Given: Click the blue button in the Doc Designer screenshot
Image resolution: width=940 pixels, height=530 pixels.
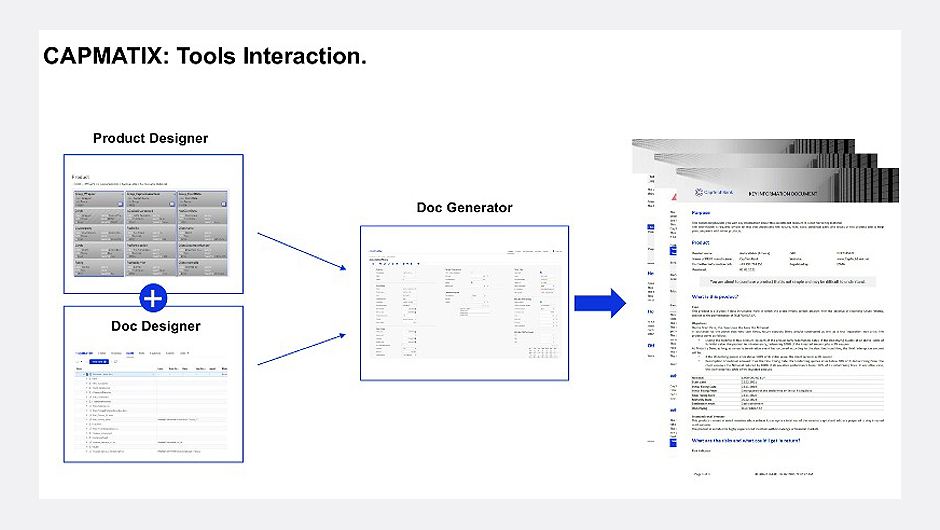Looking at the screenshot, I should [99, 362].
